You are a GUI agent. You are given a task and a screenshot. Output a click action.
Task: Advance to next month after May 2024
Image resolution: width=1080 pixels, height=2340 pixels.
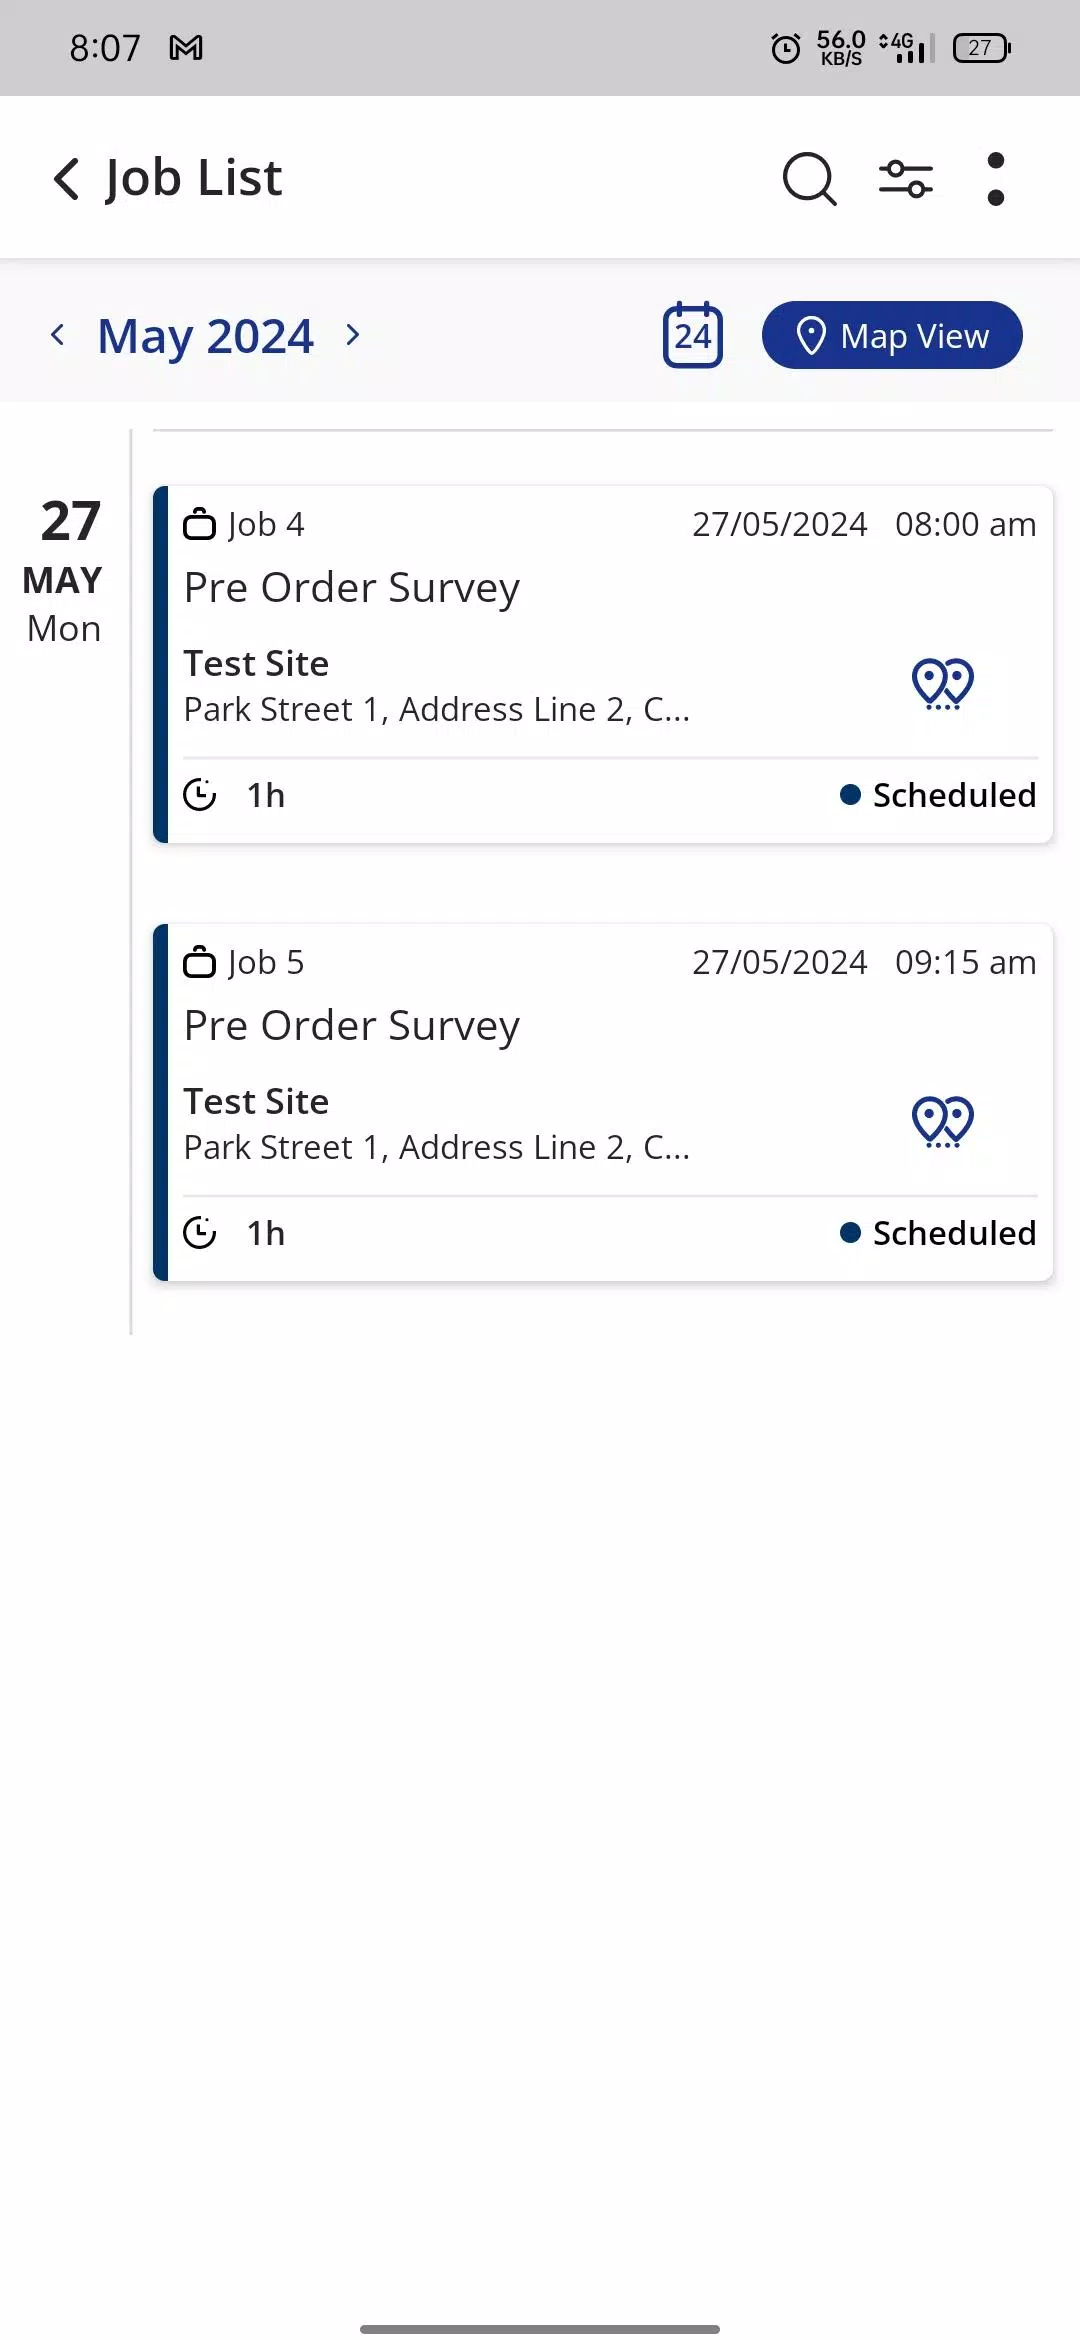click(x=352, y=335)
